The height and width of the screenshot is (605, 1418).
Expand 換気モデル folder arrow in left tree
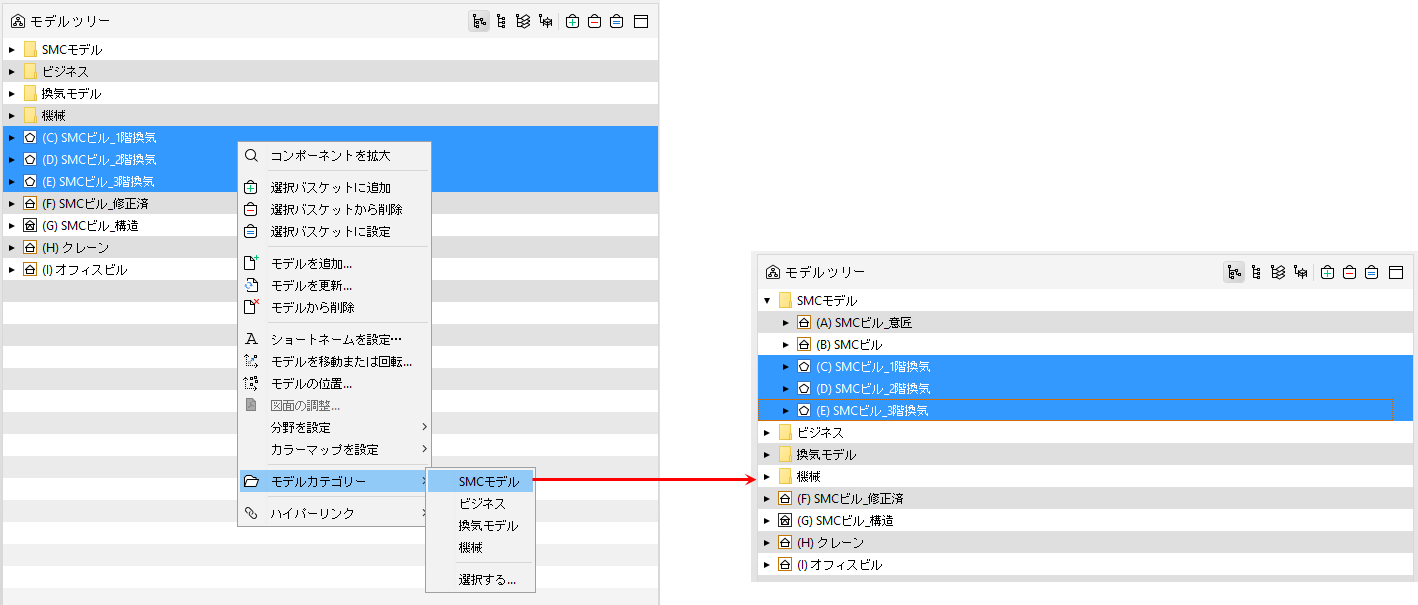(x=12, y=93)
